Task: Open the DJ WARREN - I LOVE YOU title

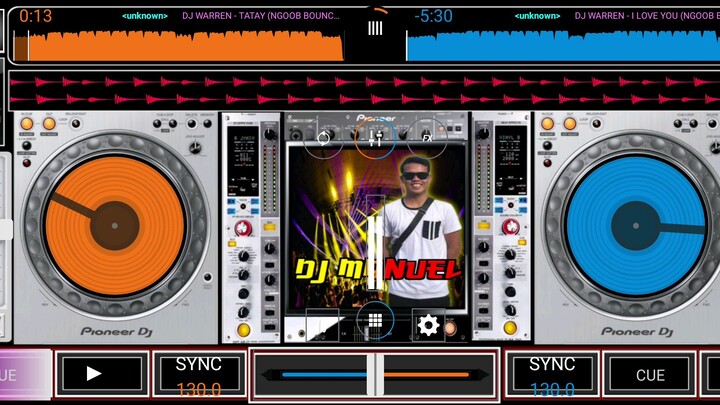Action: (x=647, y=16)
